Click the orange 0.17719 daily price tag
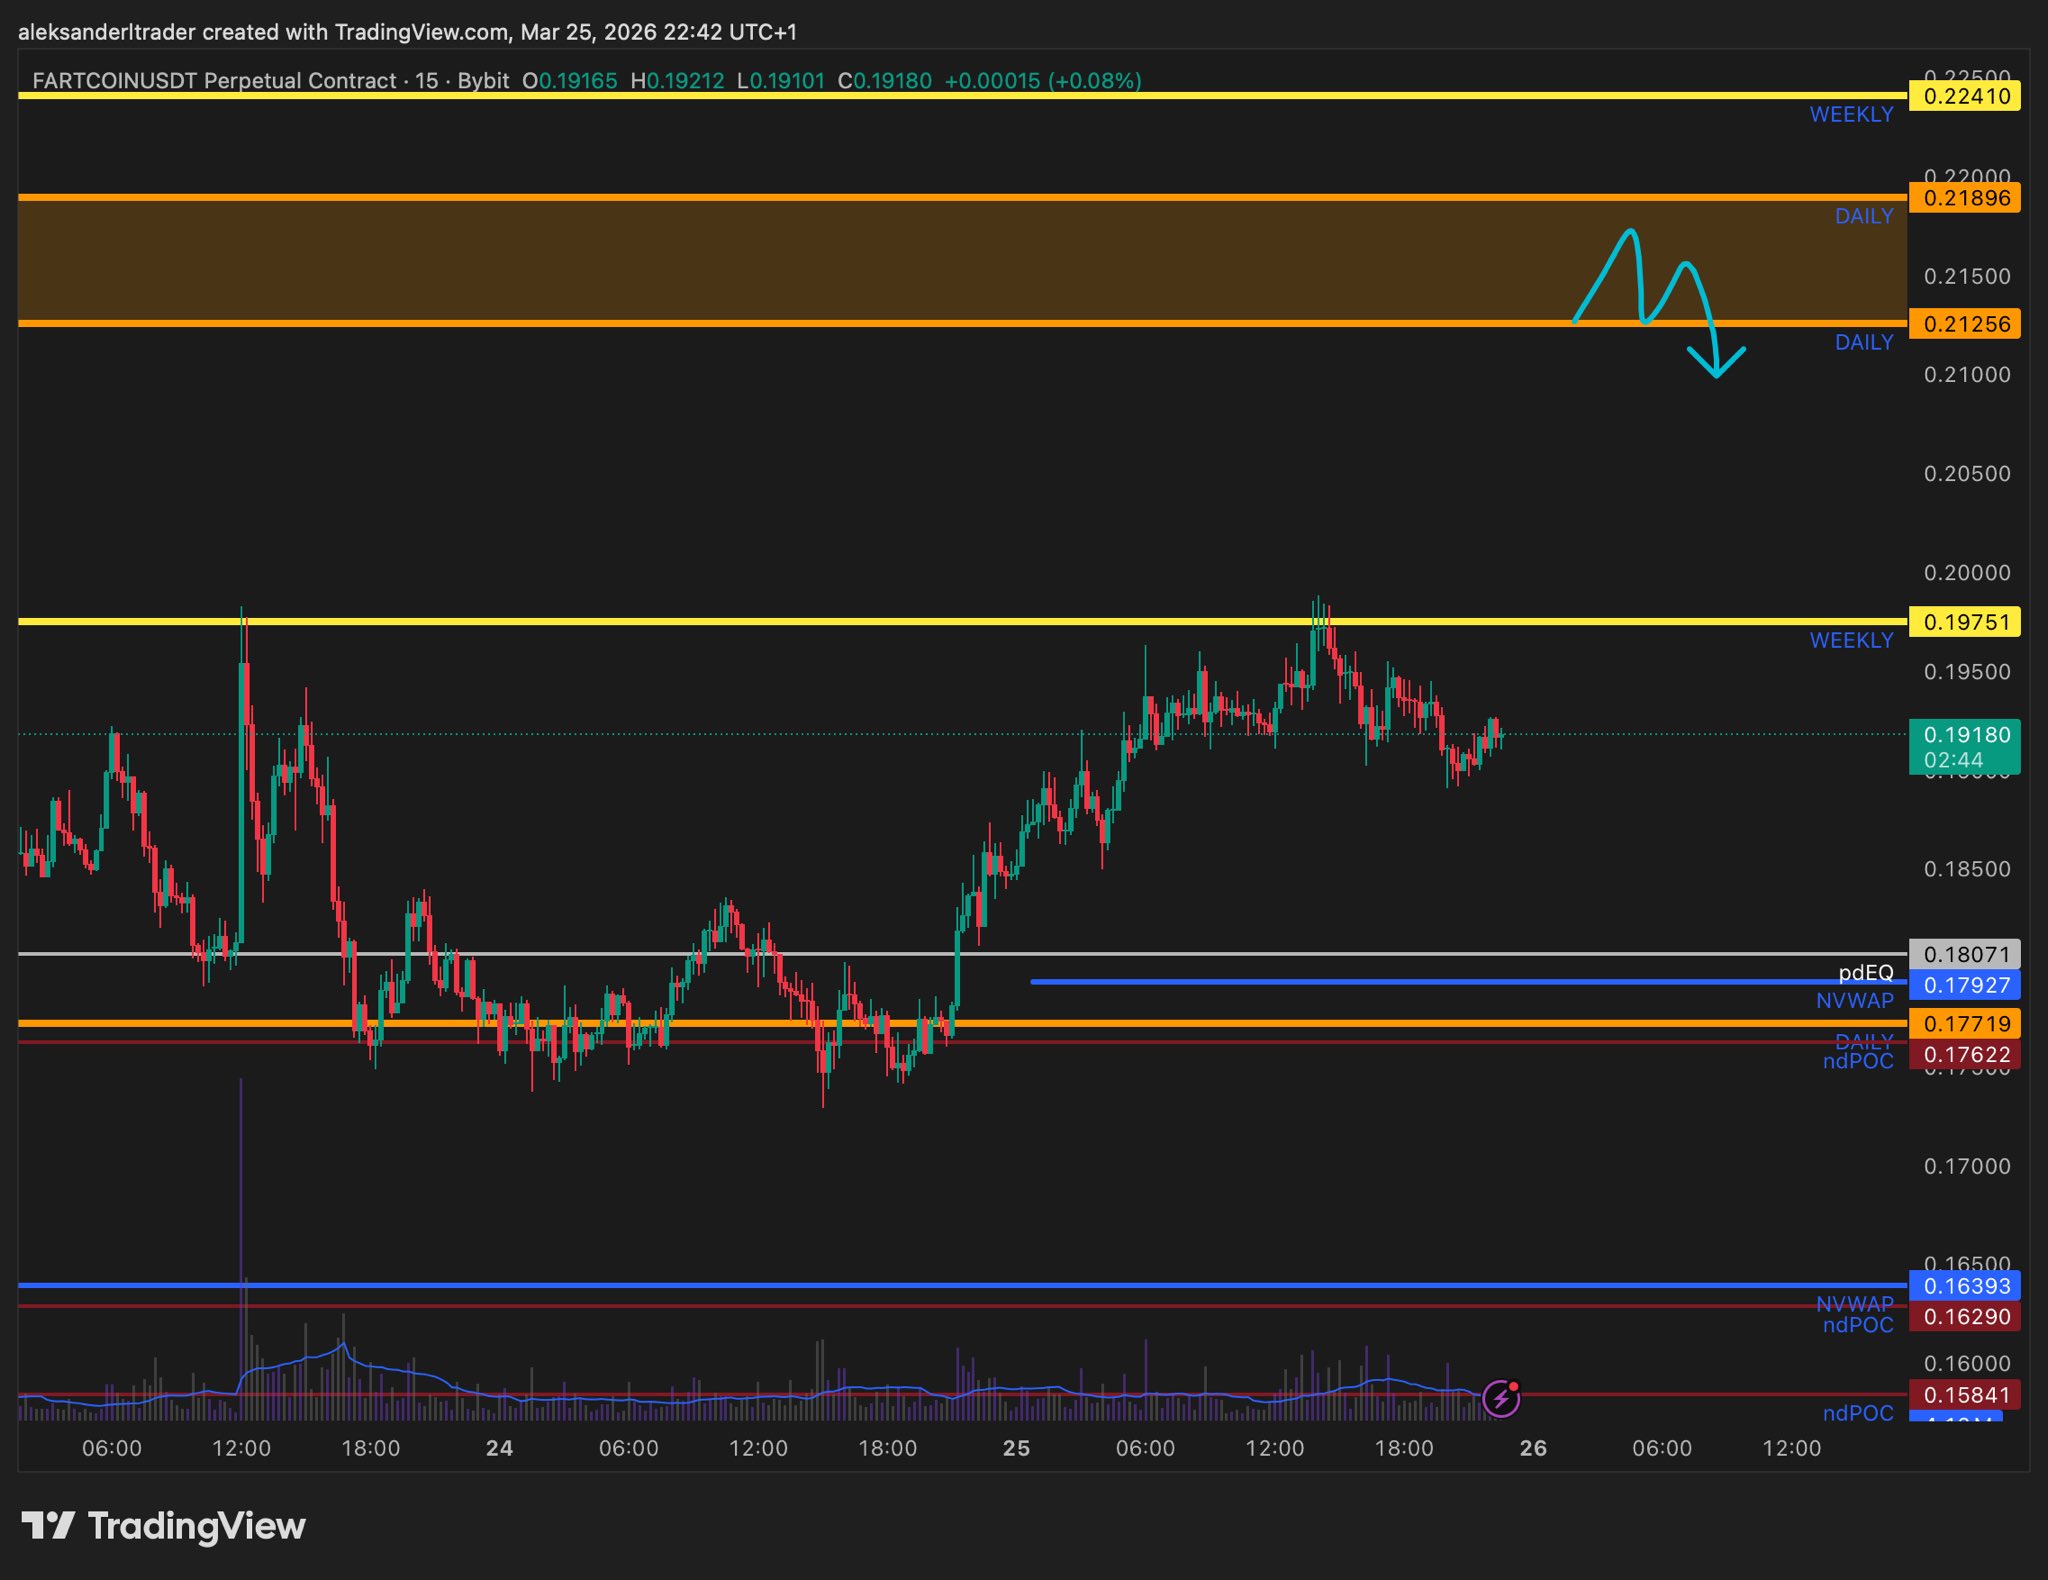The width and height of the screenshot is (2048, 1580). 1965,1023
